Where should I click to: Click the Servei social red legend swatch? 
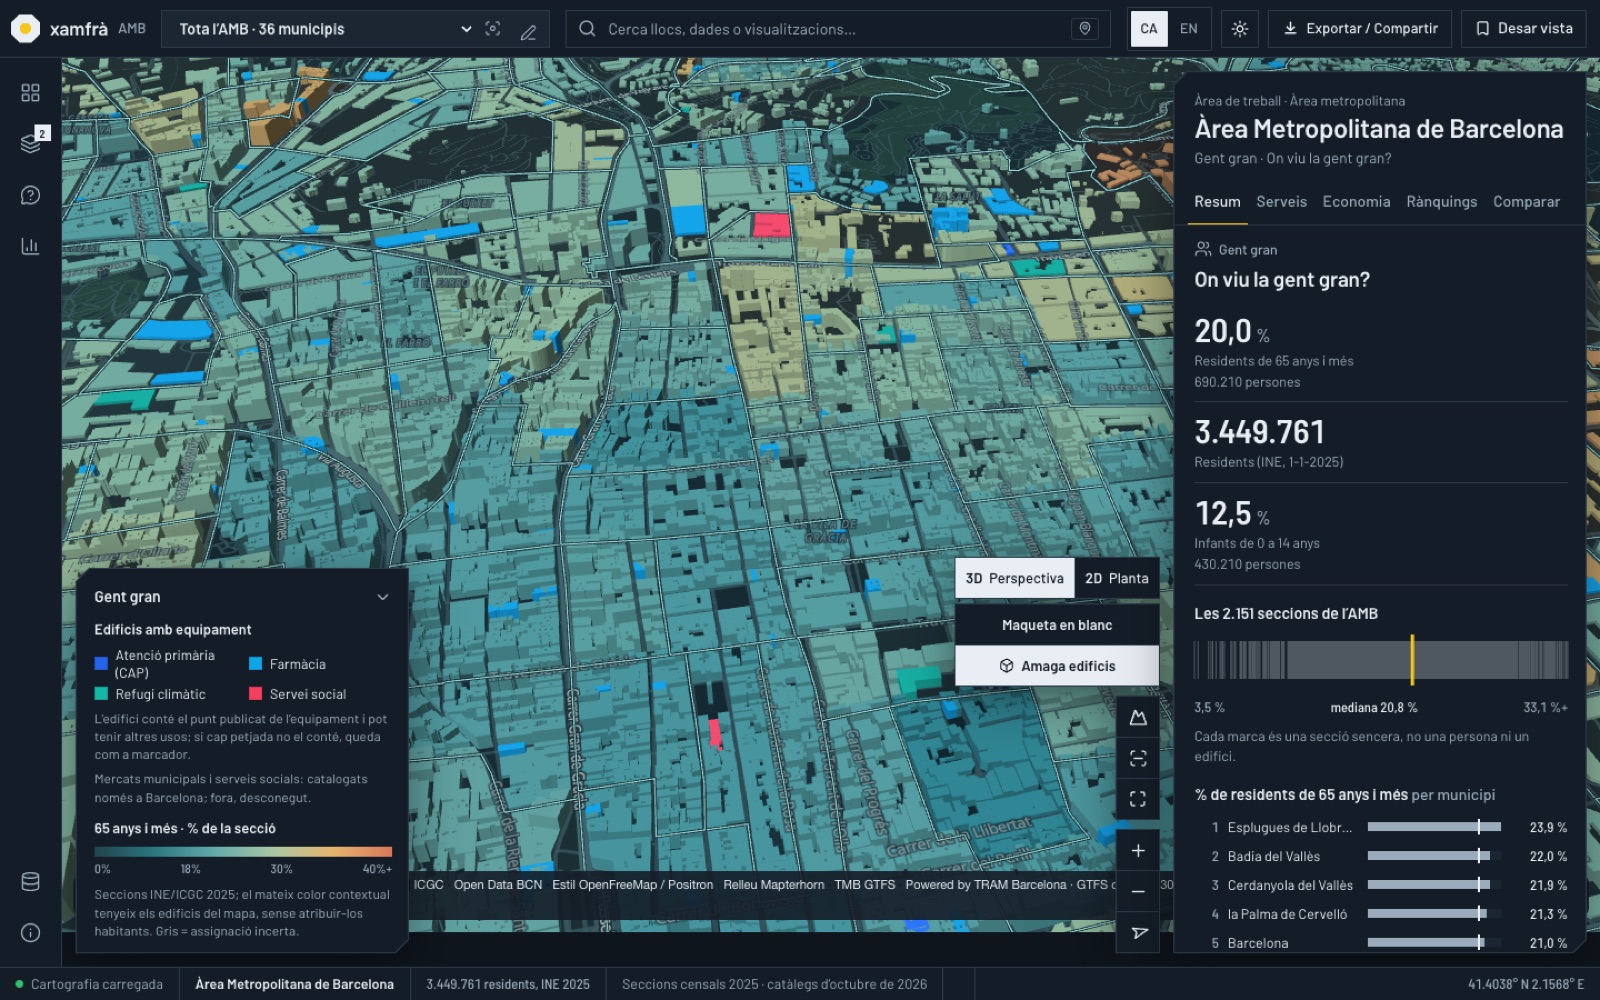(x=255, y=694)
